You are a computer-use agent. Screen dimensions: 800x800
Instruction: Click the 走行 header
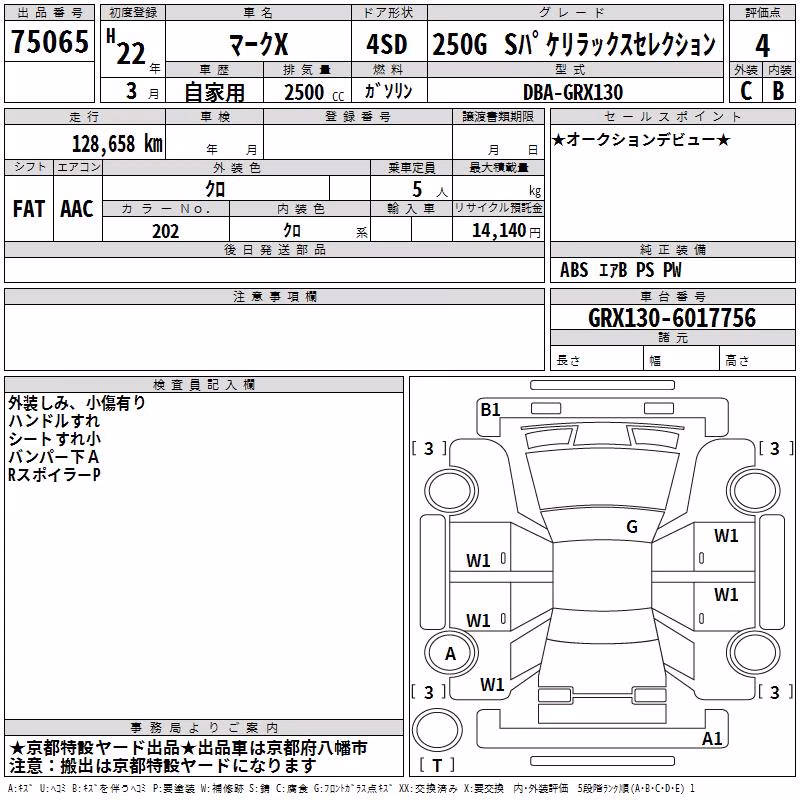point(85,117)
